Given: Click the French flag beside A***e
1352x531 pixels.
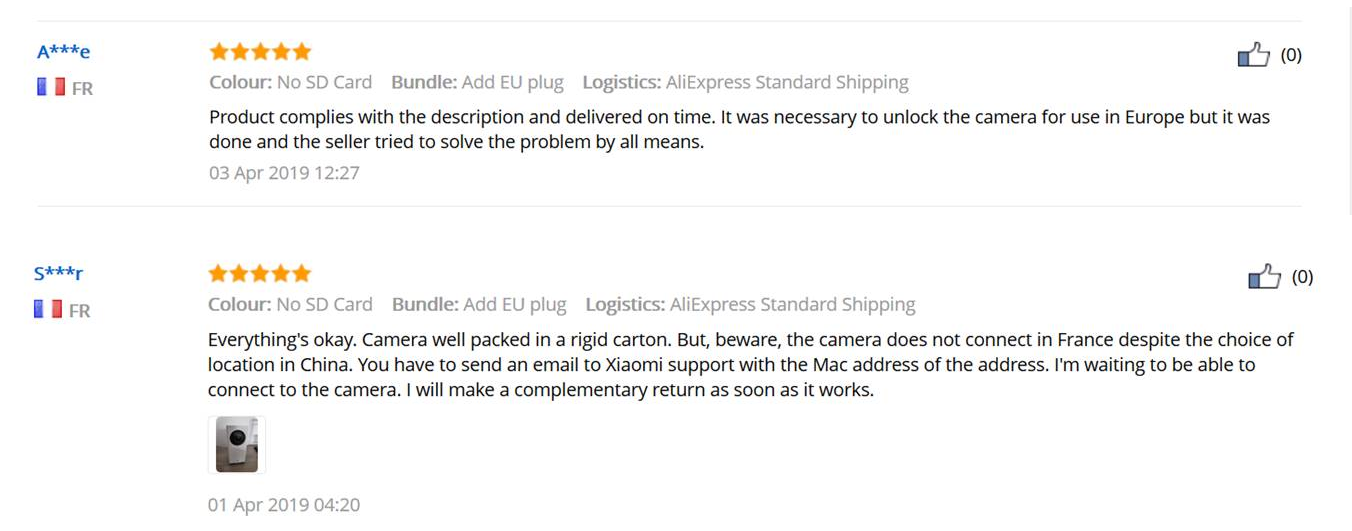Looking at the screenshot, I should (51, 87).
